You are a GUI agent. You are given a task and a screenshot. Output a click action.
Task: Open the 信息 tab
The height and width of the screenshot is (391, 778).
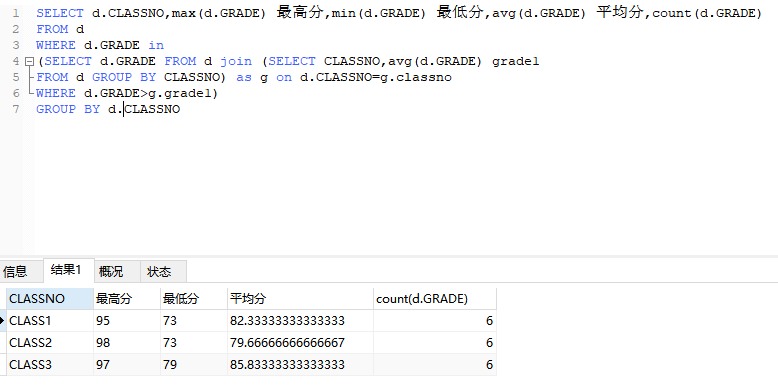[x=20, y=271]
